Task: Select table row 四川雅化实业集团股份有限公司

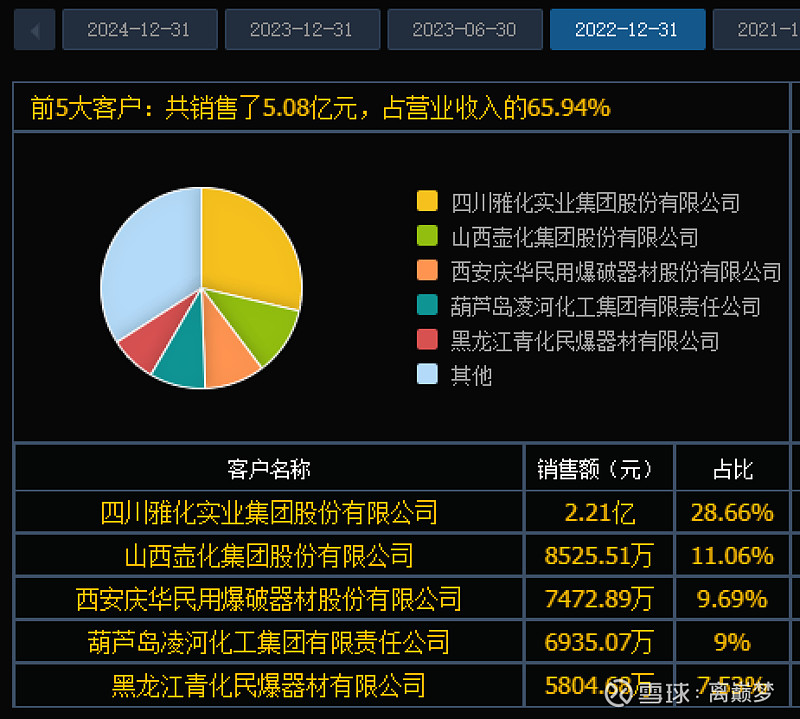Action: [x=402, y=512]
